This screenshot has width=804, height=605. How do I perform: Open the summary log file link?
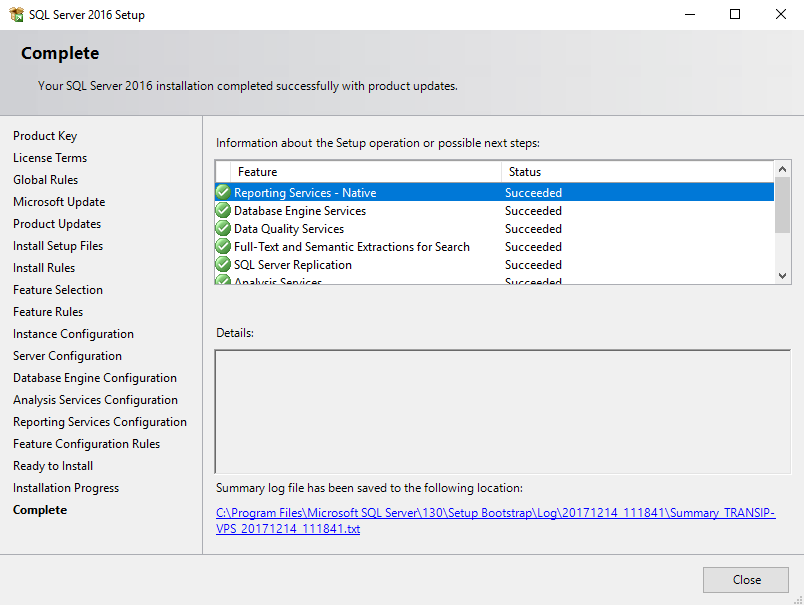(x=495, y=520)
